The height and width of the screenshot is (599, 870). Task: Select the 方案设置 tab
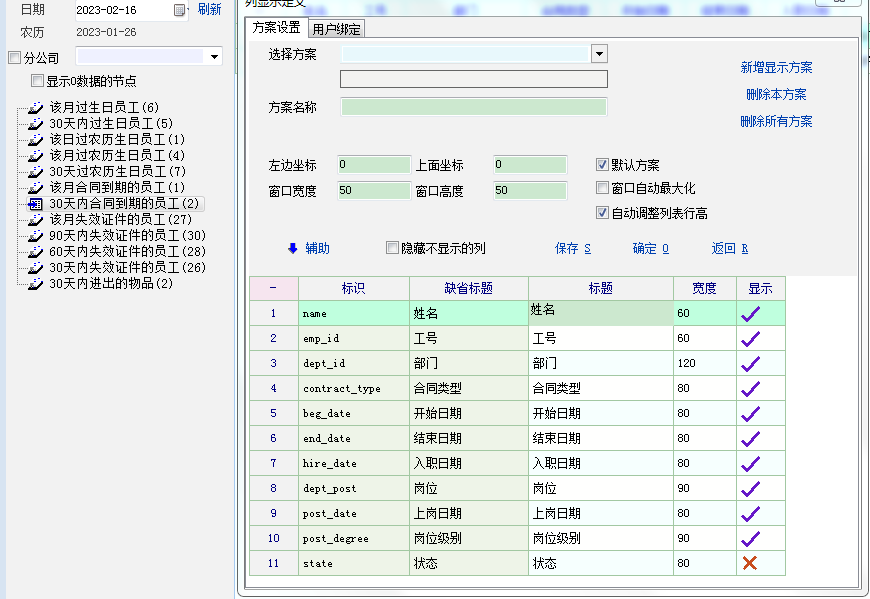(276, 28)
